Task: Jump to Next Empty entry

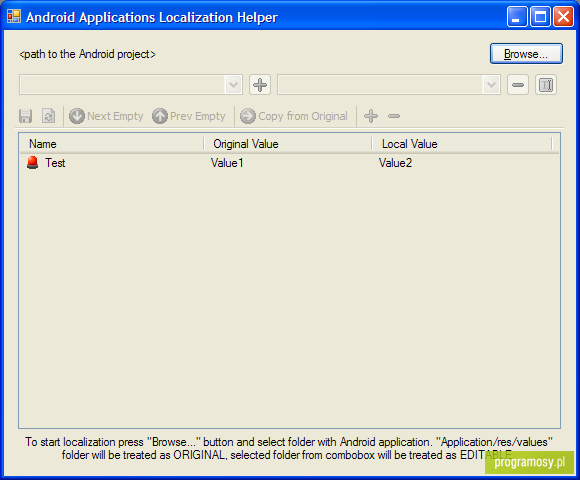Action: 106,116
